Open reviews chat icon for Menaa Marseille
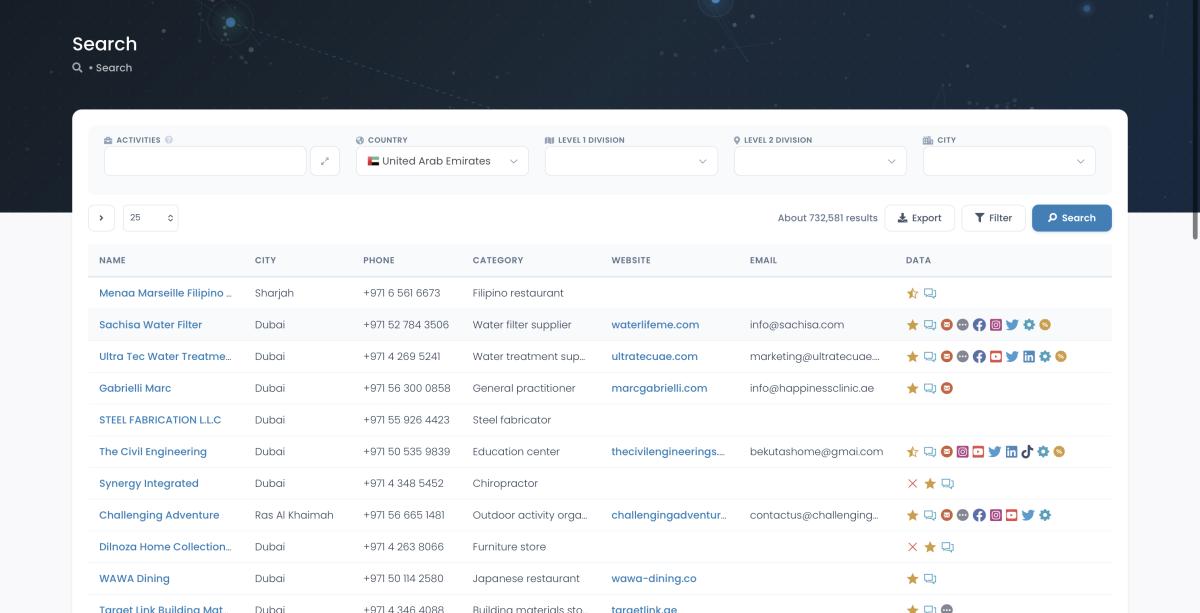The width and height of the screenshot is (1200, 613). pos(930,294)
